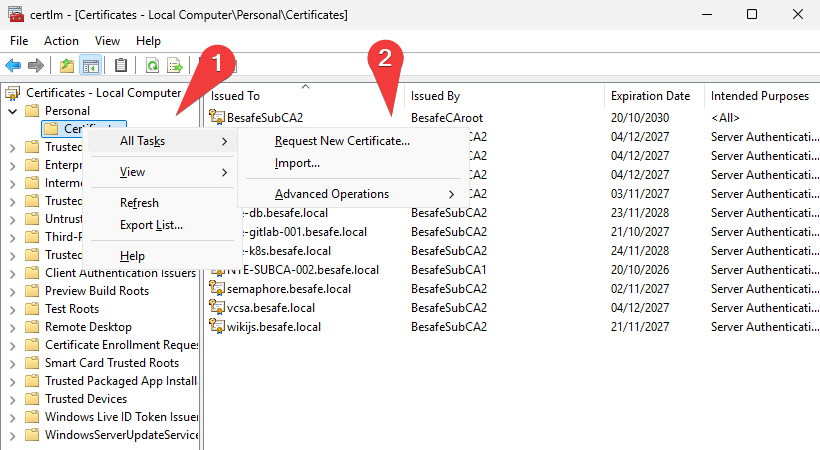This screenshot has width=820, height=450.
Task: Click the blue Back arrow in toolbar
Action: pos(13,65)
